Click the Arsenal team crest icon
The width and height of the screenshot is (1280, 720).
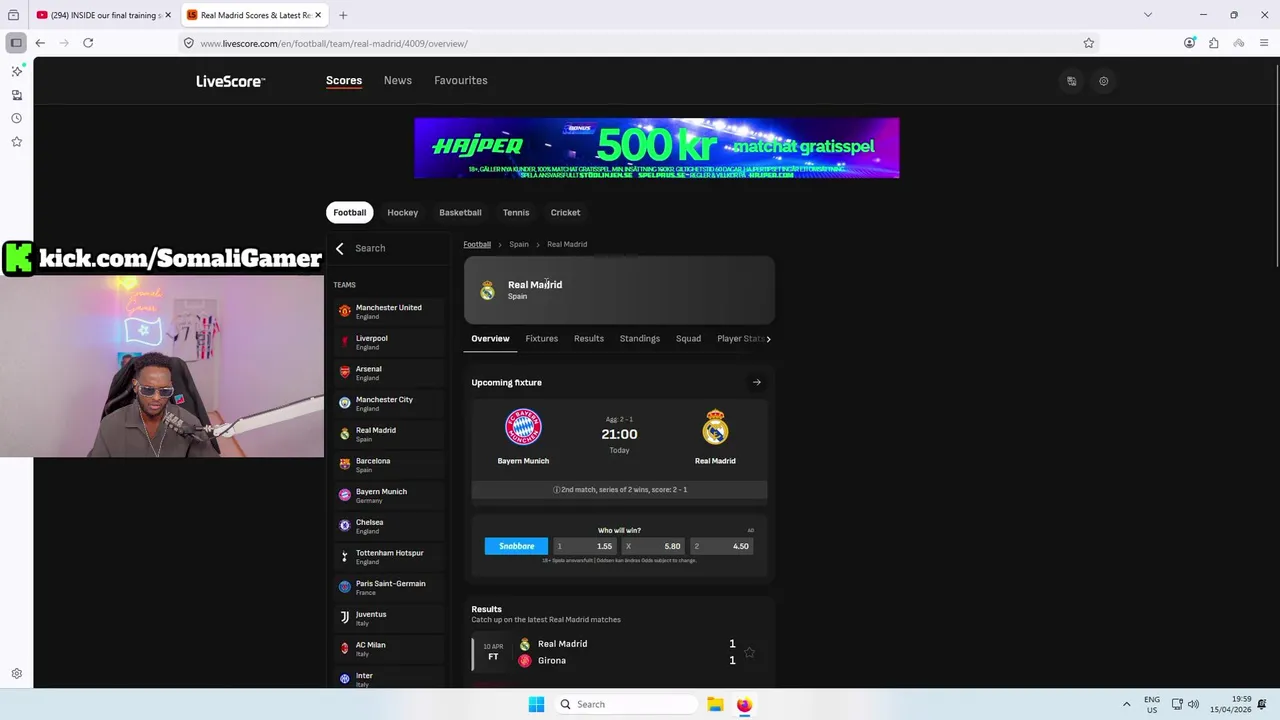(345, 372)
